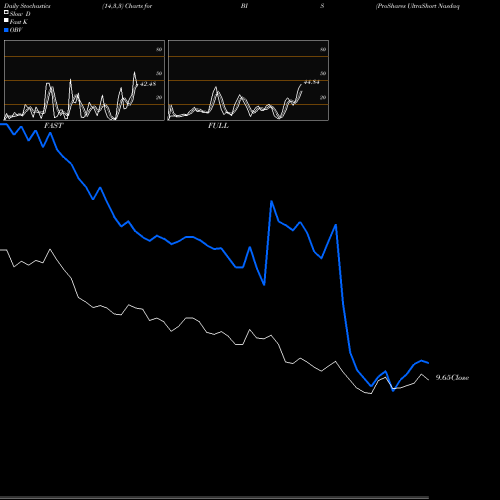Click the 50 axis label in FULL chart
The image size is (500, 500).
coord(323,73)
